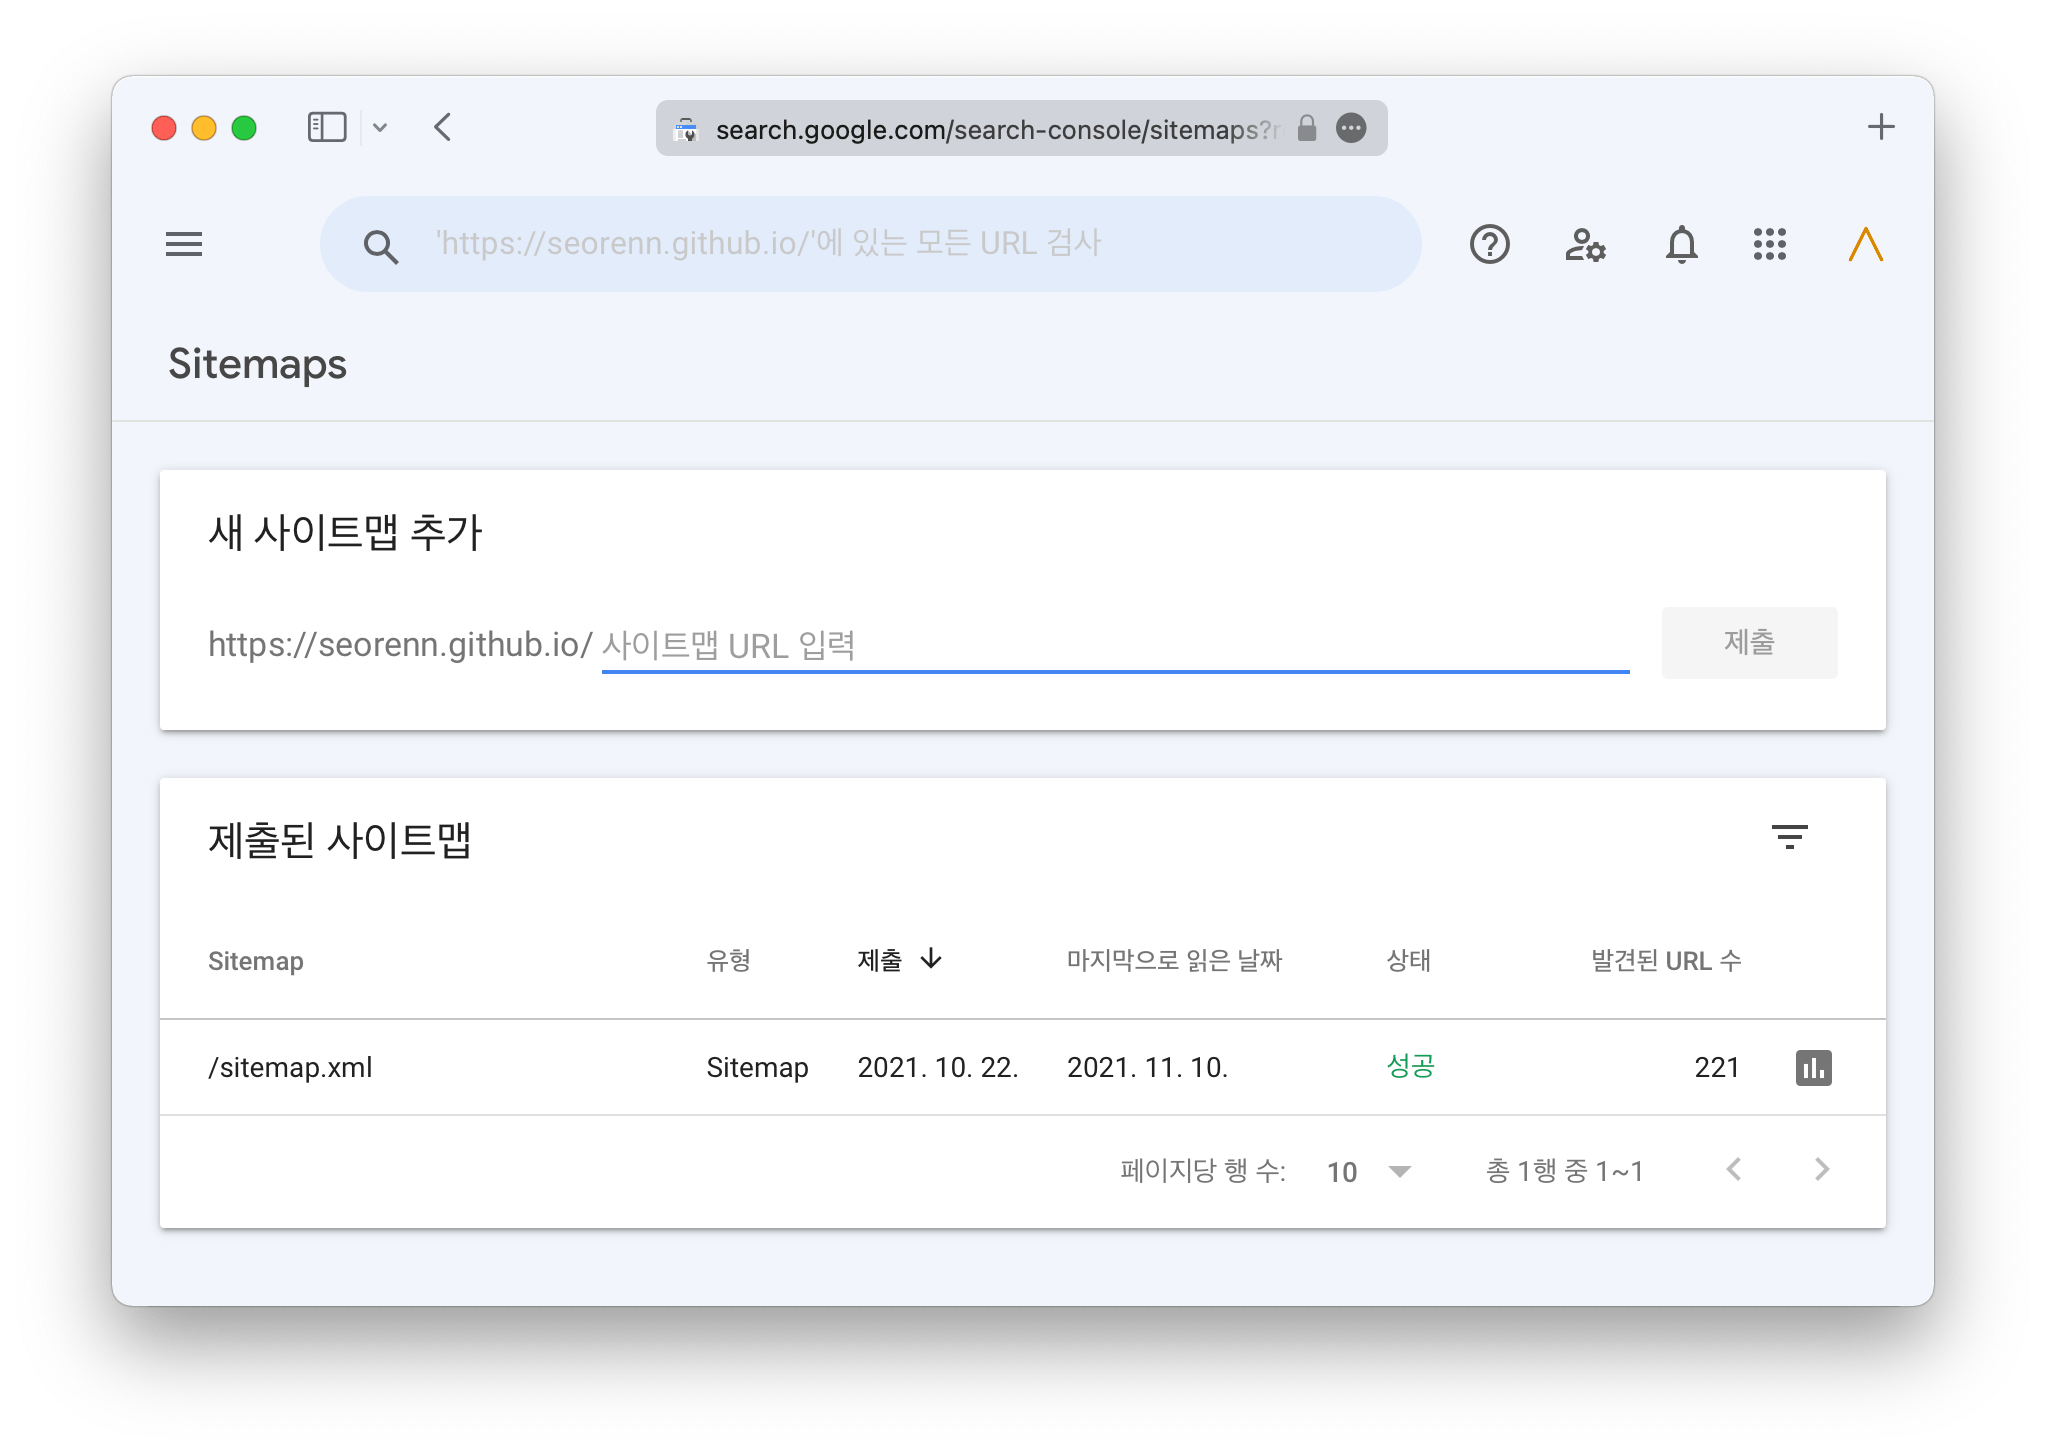
Task: Expand the sidebar chevron dropdown
Action: tap(380, 127)
